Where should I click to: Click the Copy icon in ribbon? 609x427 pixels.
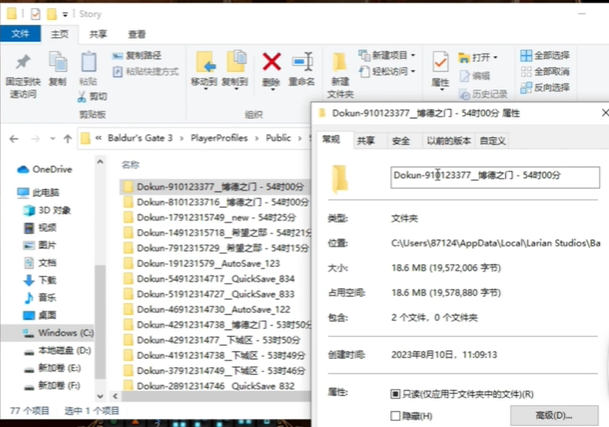pos(58,62)
